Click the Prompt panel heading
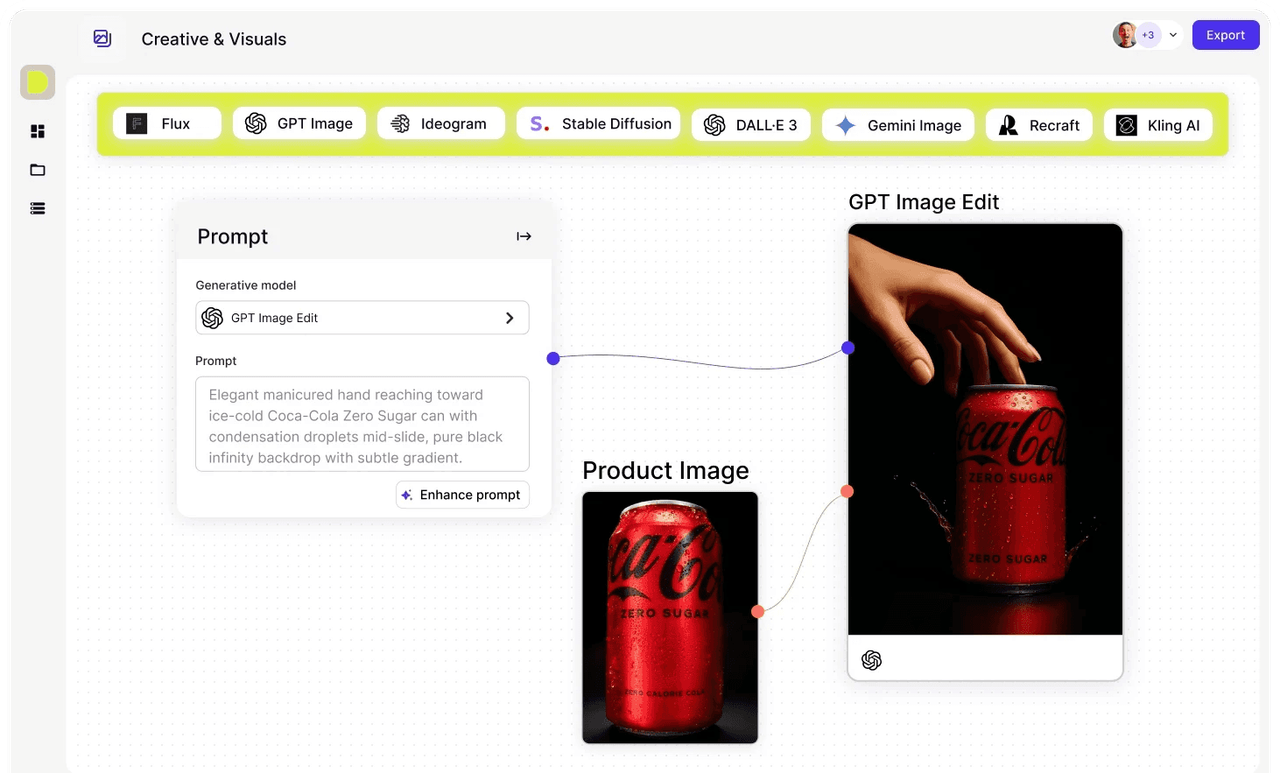Screen dimensions: 1280x773 point(233,236)
